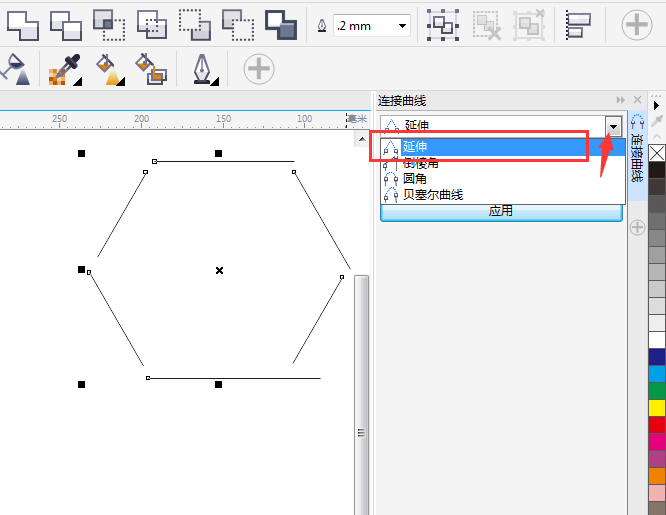This screenshot has width=666, height=515.
Task: Click the No Fill crossed swatch
Action: tap(657, 153)
